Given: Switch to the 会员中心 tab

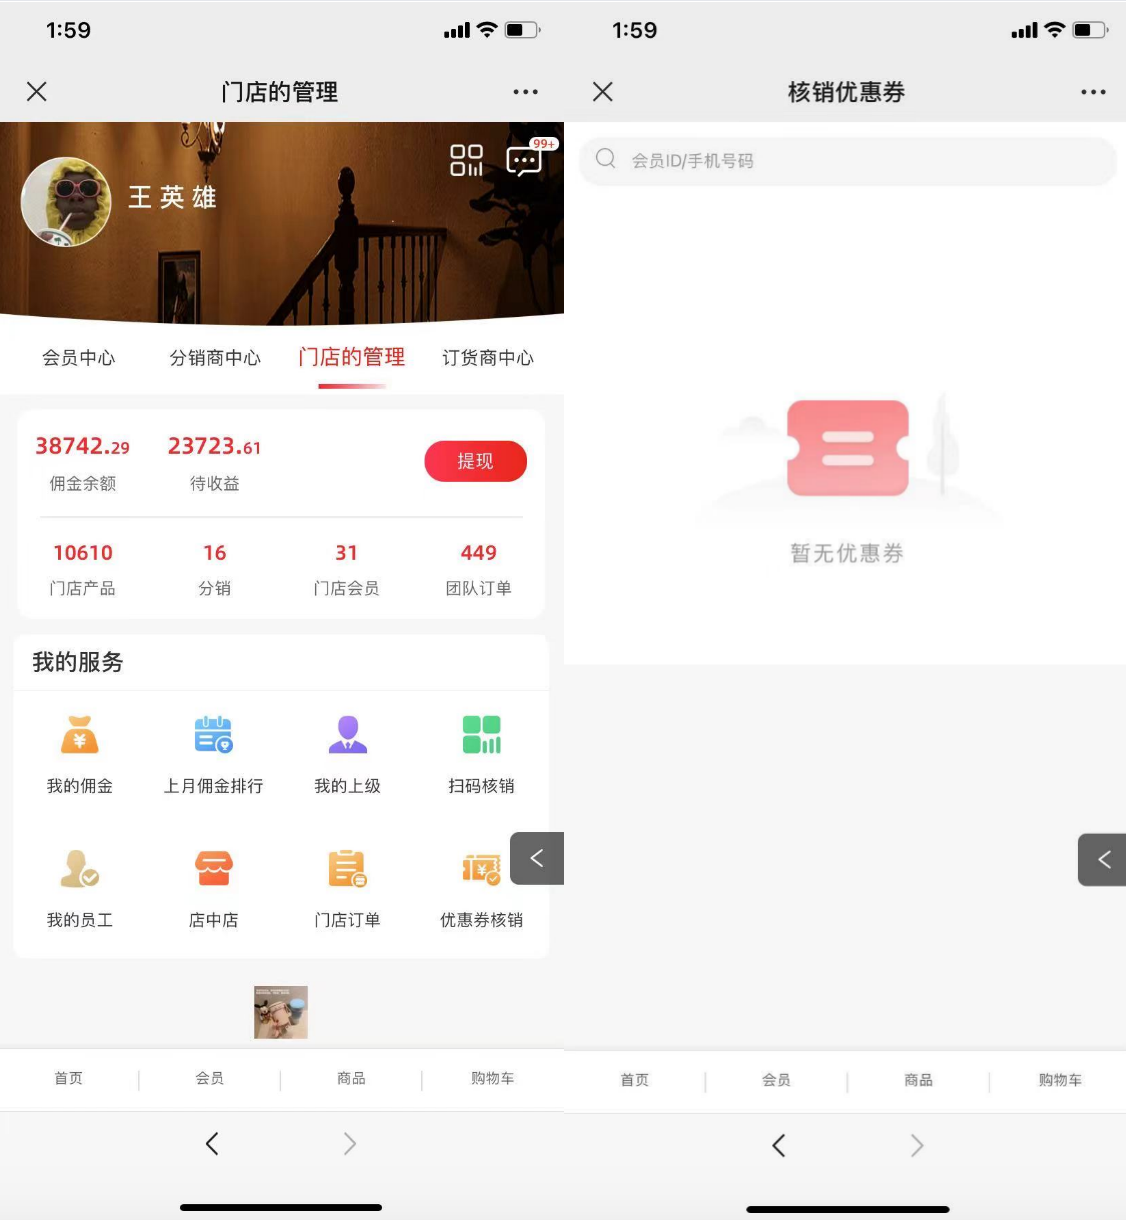Looking at the screenshot, I should [x=79, y=357].
